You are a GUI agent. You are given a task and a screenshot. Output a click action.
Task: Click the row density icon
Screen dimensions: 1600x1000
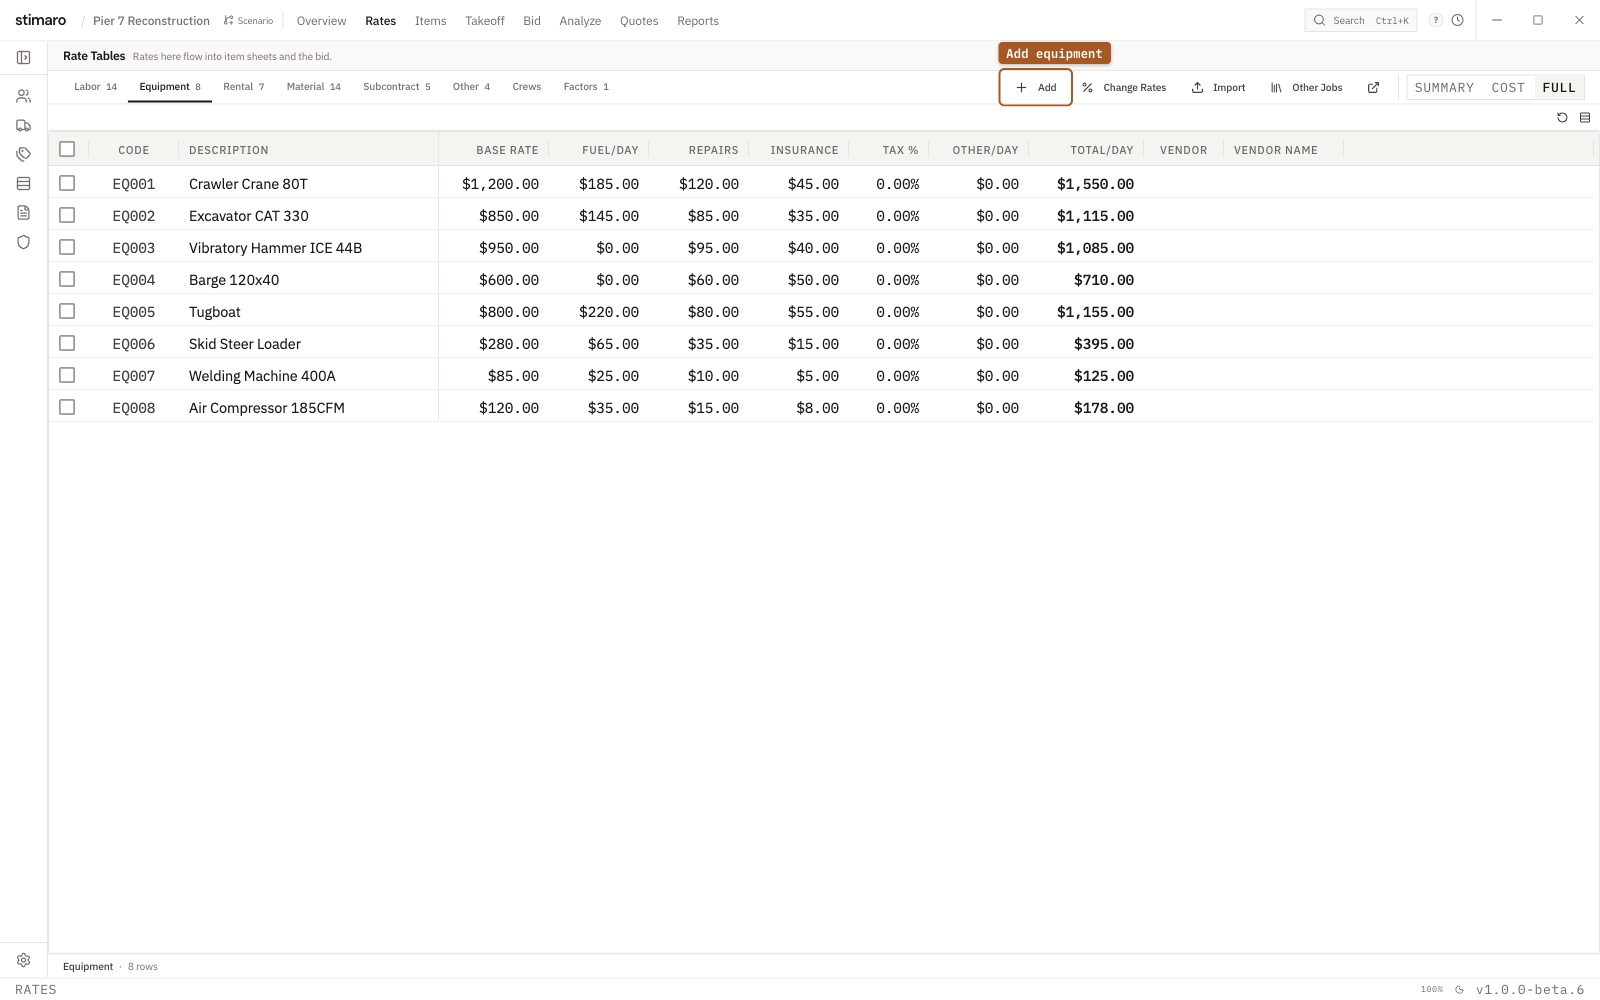pyautogui.click(x=1585, y=117)
